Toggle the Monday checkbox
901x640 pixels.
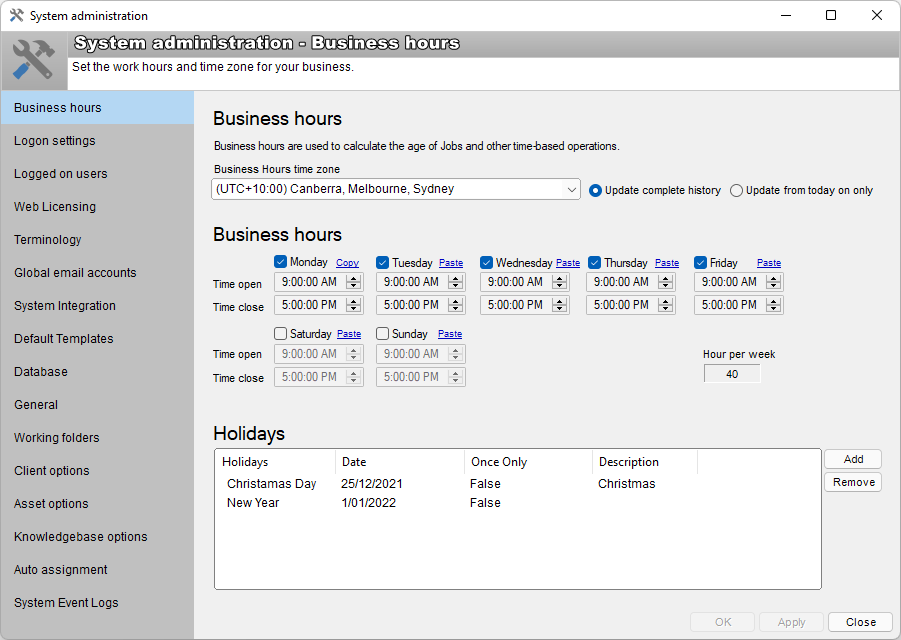click(280, 262)
